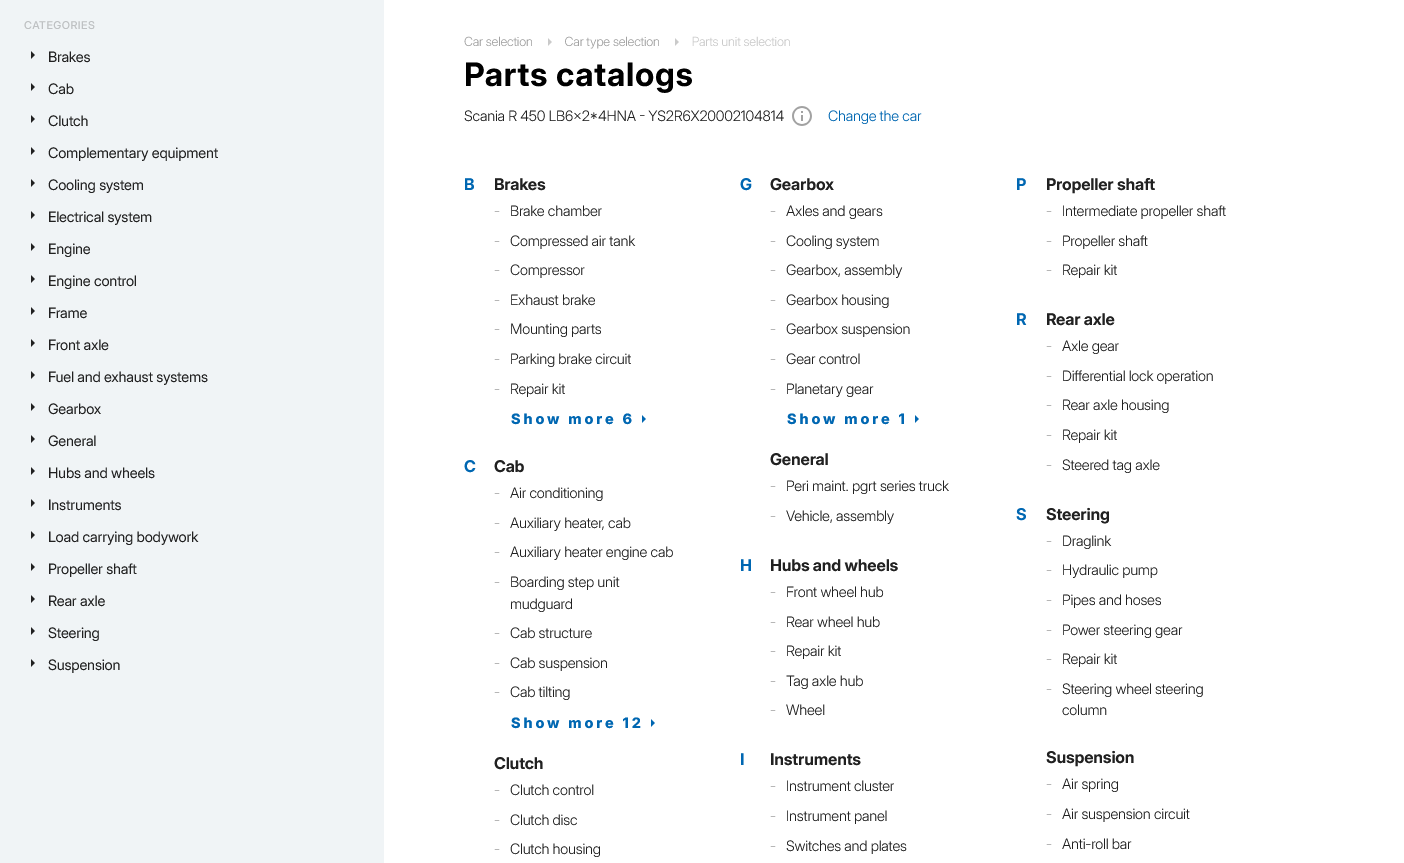Select Hubs and wheels sidebar category
1404x863 pixels.
pyautogui.click(x=101, y=473)
